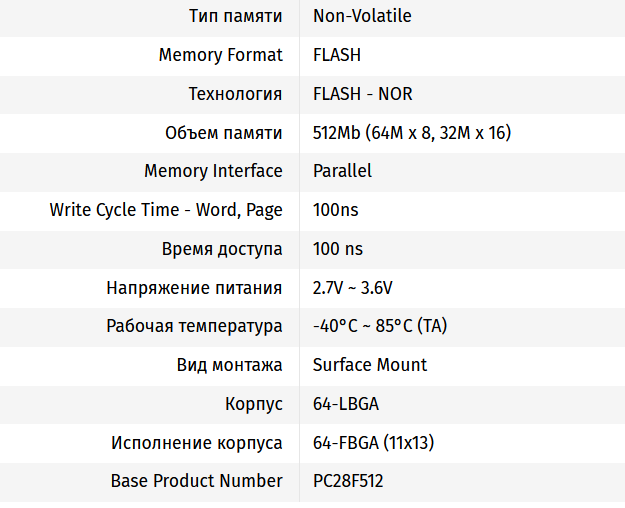
Task: Click the 'Технология' label
Action: [235, 94]
